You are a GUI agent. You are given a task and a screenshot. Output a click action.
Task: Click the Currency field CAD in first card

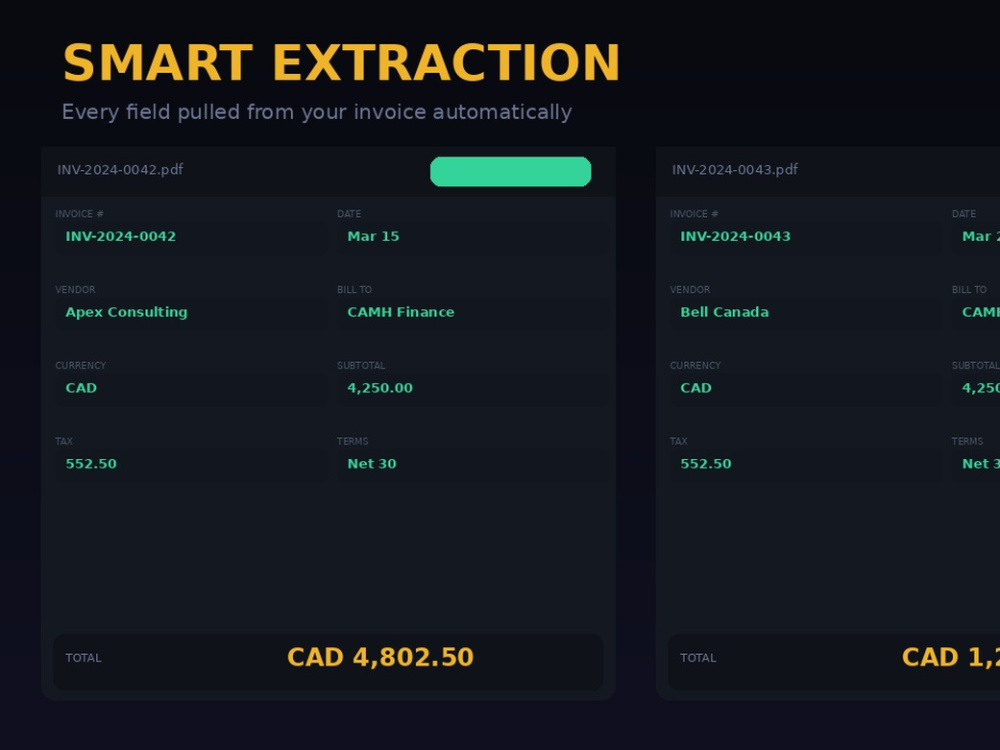pyautogui.click(x=191, y=388)
